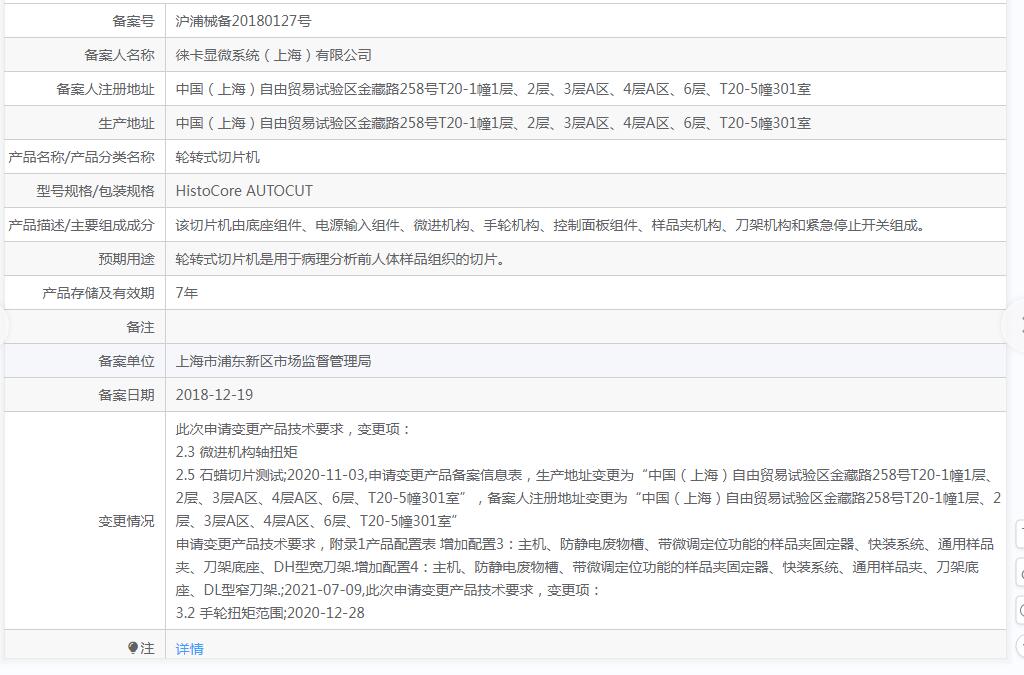Viewport: 1024px width, 675px height.
Task: Select filing authority 上海市浦东新区市场监督管理局
Action: 273,361
